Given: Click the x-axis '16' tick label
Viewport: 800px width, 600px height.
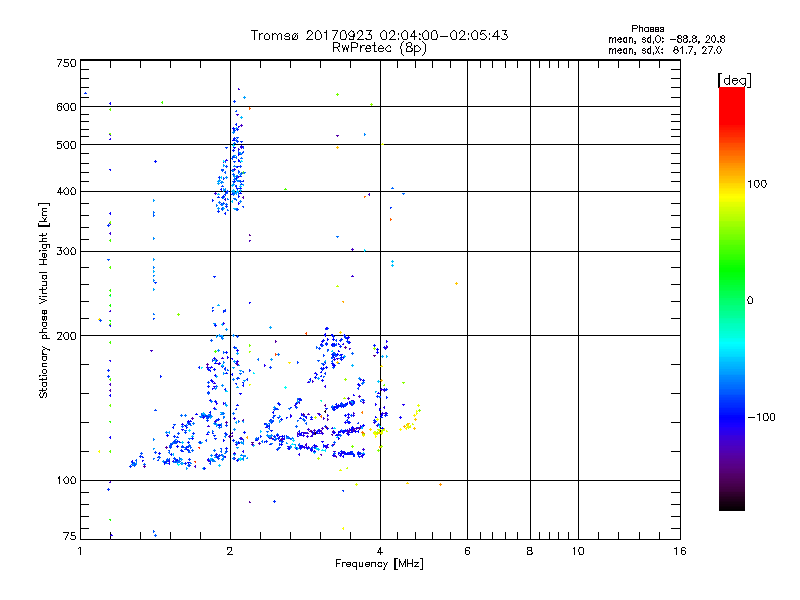Looking at the screenshot, I should click(680, 551).
